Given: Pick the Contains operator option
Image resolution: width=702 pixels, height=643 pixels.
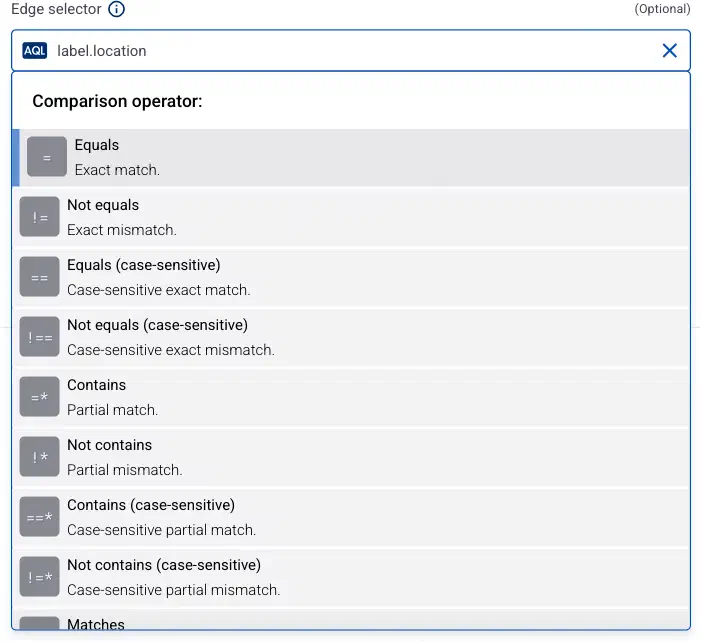Looking at the screenshot, I should point(351,397).
